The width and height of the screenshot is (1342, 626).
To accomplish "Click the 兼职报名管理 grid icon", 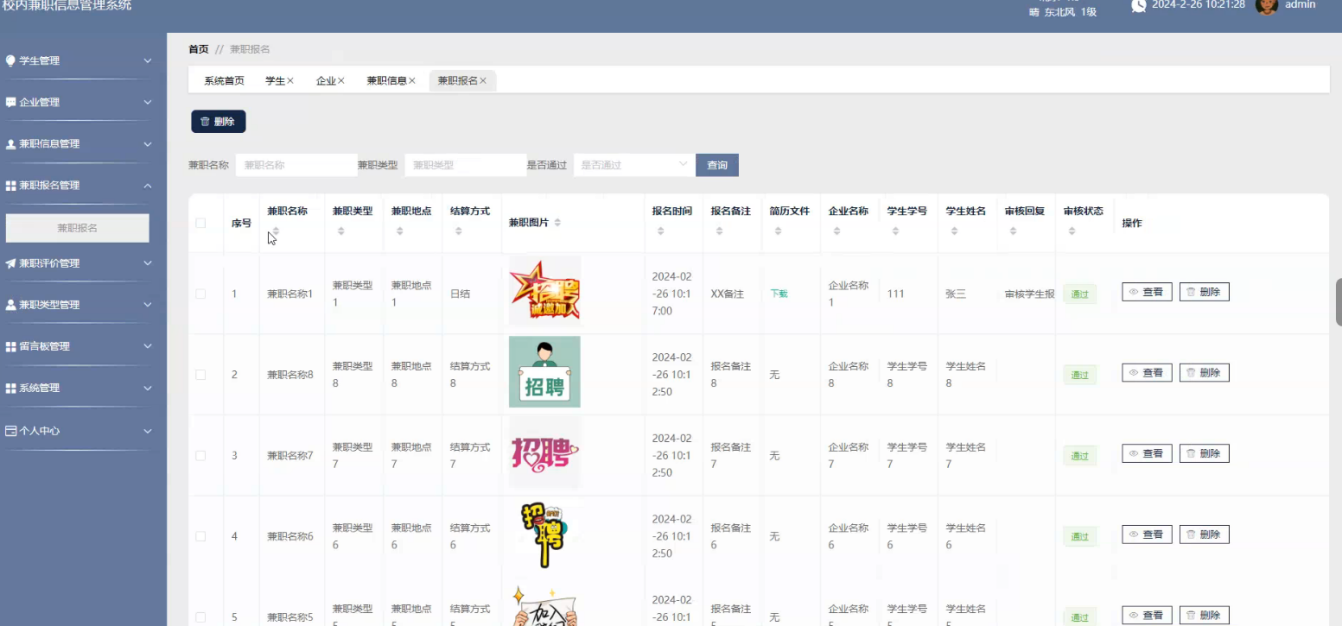I will click(x=11, y=186).
